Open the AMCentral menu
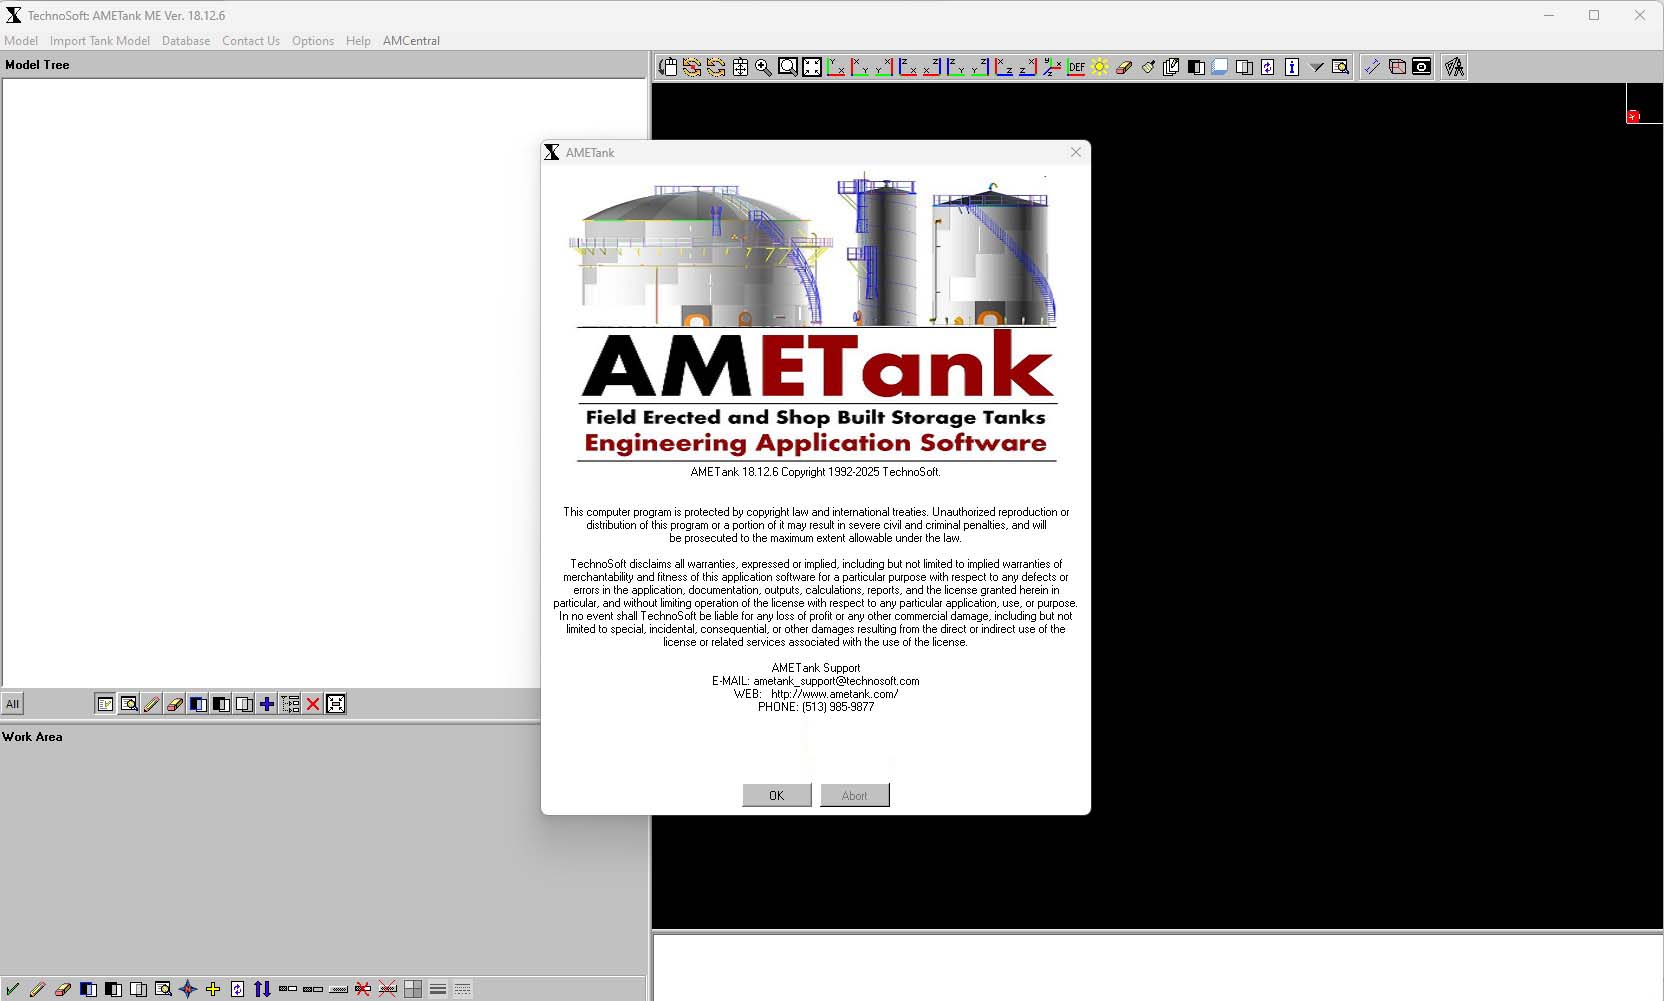This screenshot has width=1664, height=1001. coord(411,41)
